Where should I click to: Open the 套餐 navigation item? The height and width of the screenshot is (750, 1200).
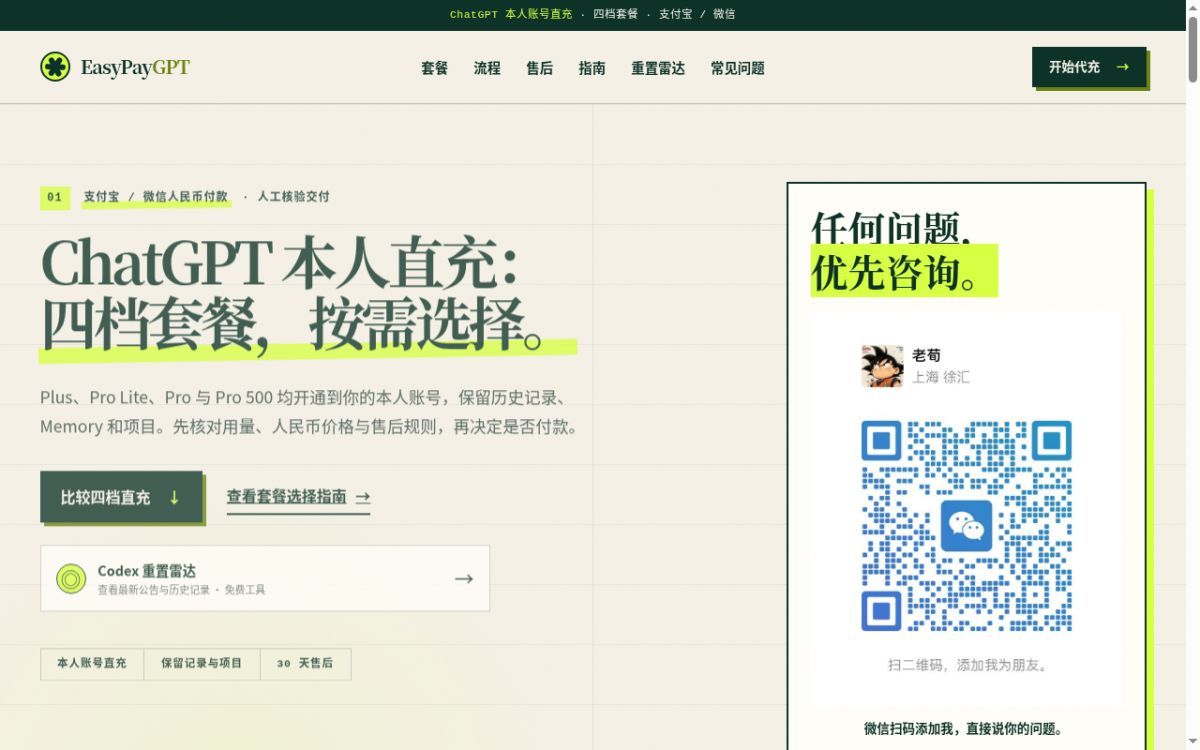pyautogui.click(x=434, y=68)
